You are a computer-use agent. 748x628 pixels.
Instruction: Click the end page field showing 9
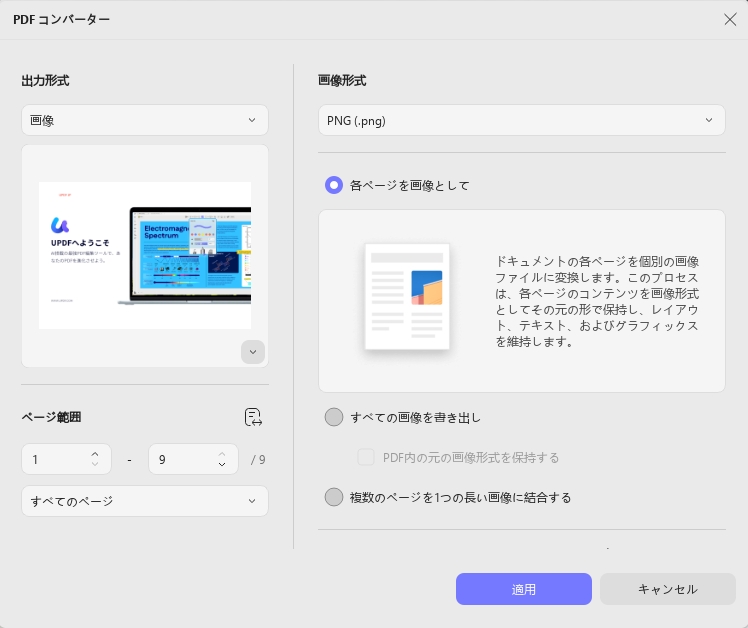point(193,459)
